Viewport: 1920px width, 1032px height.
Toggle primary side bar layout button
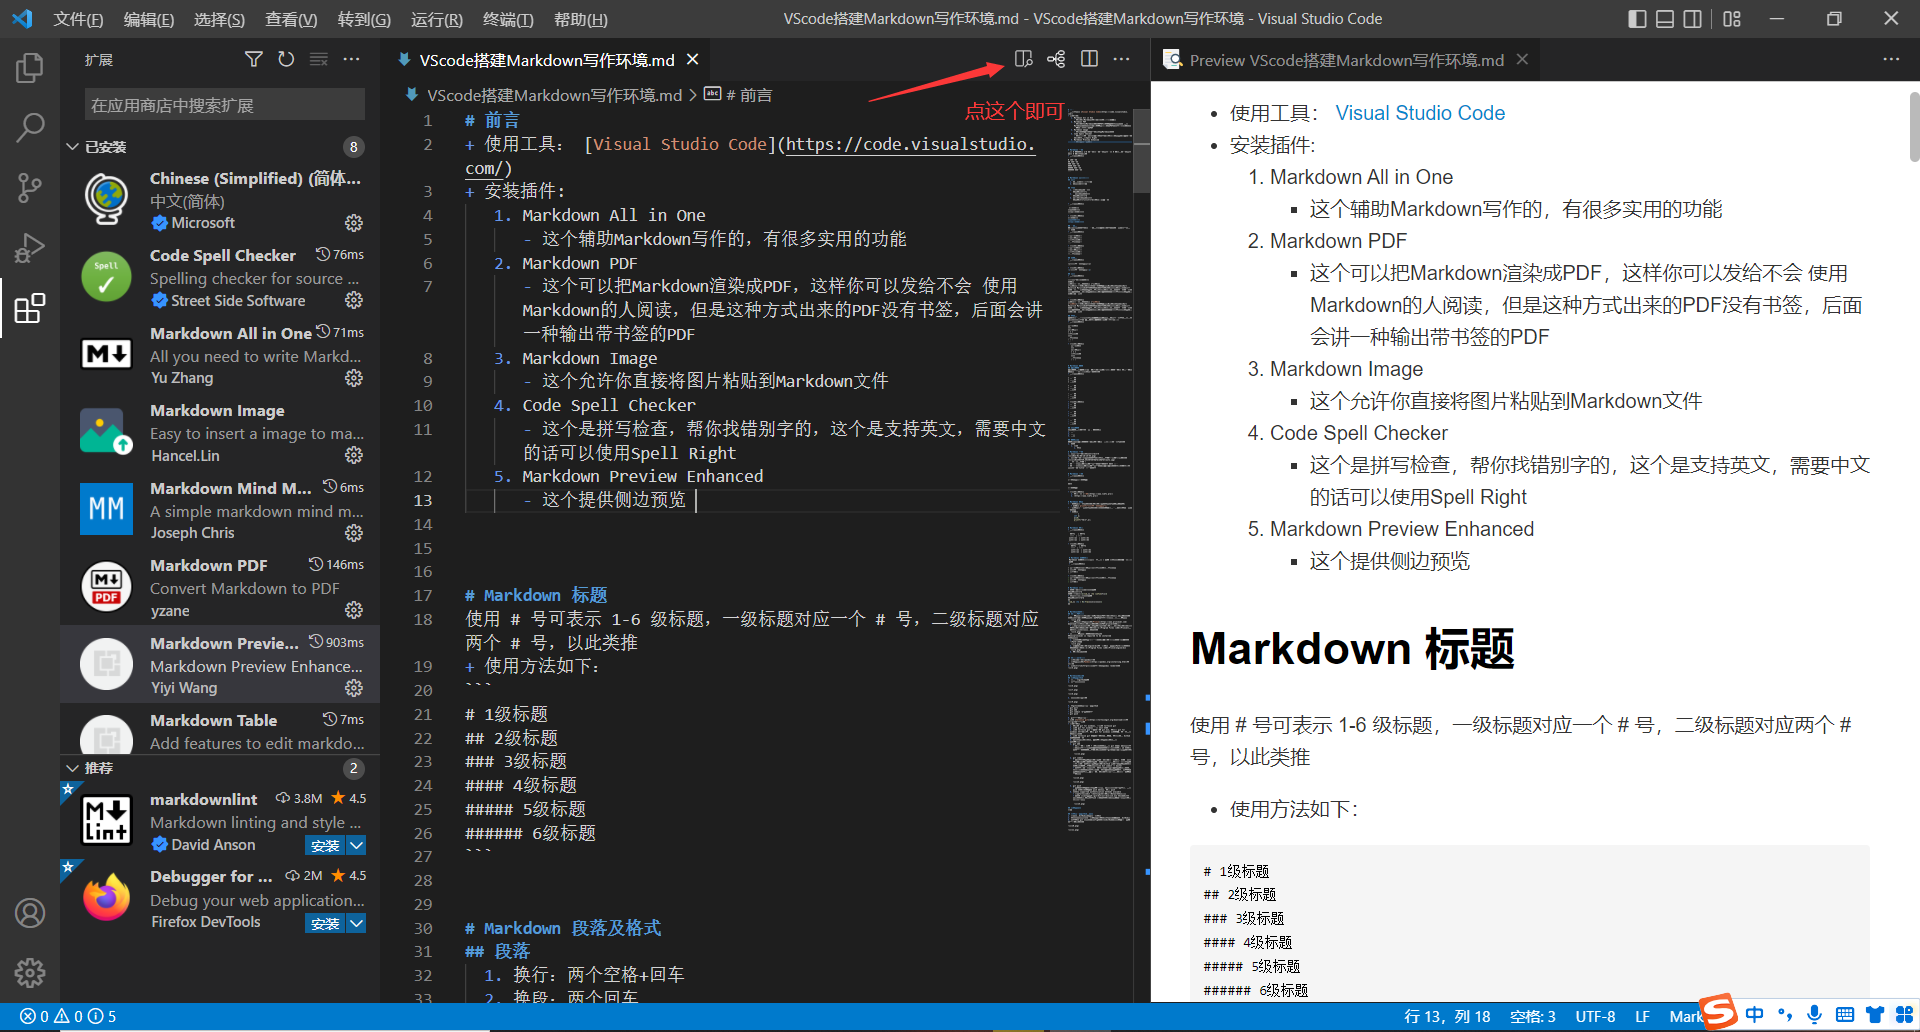tap(1637, 19)
